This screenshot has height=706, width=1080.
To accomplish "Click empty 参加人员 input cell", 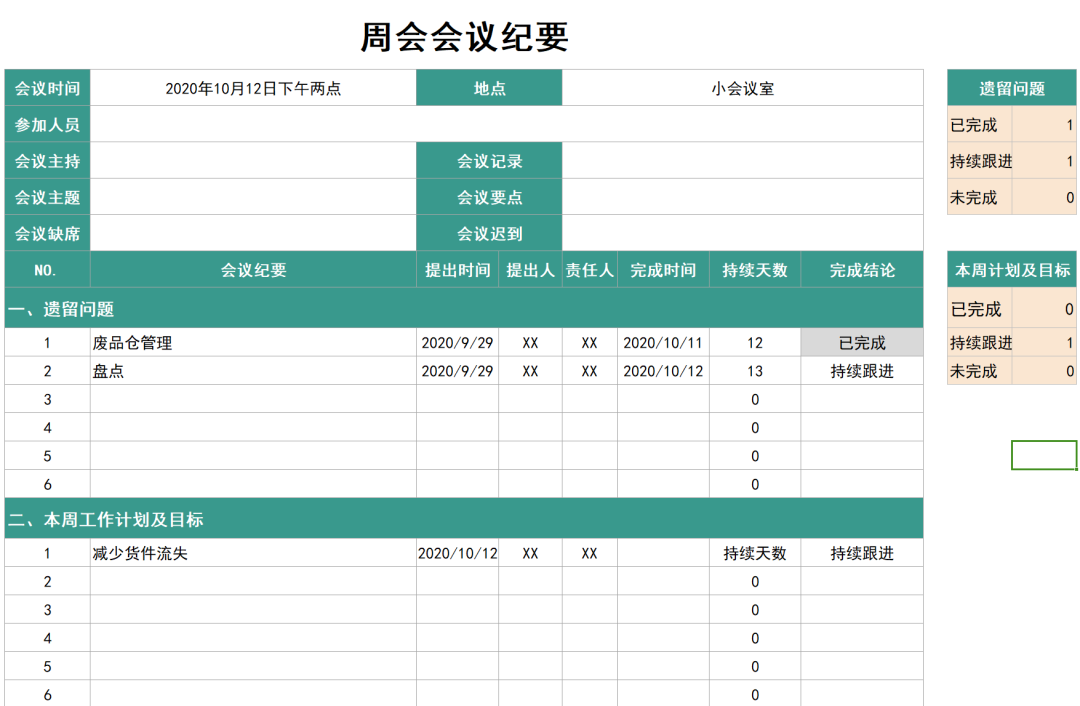I will 507,125.
